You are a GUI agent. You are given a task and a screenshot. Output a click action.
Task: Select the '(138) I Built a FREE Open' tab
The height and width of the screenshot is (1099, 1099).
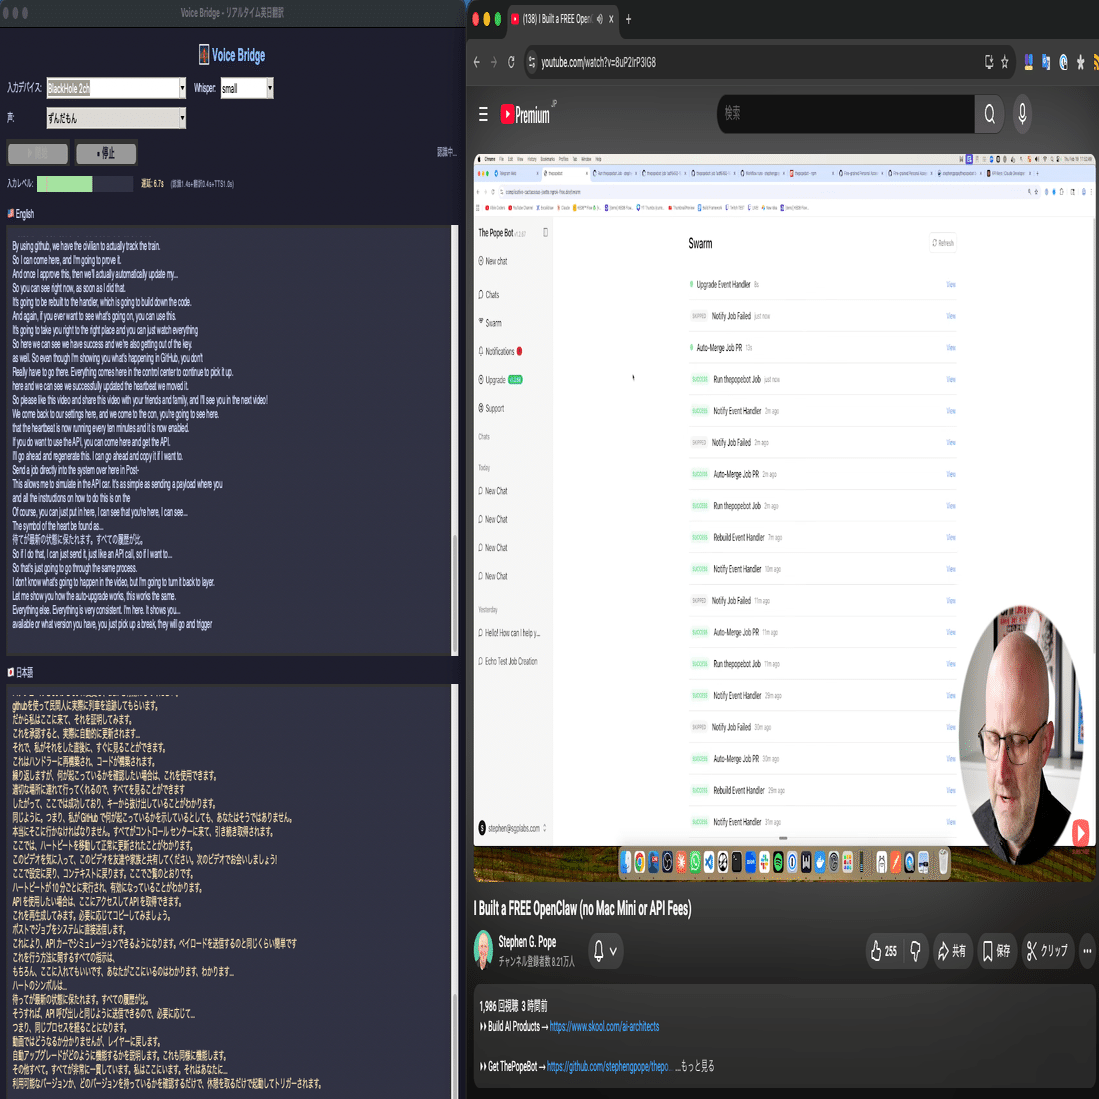(557, 19)
